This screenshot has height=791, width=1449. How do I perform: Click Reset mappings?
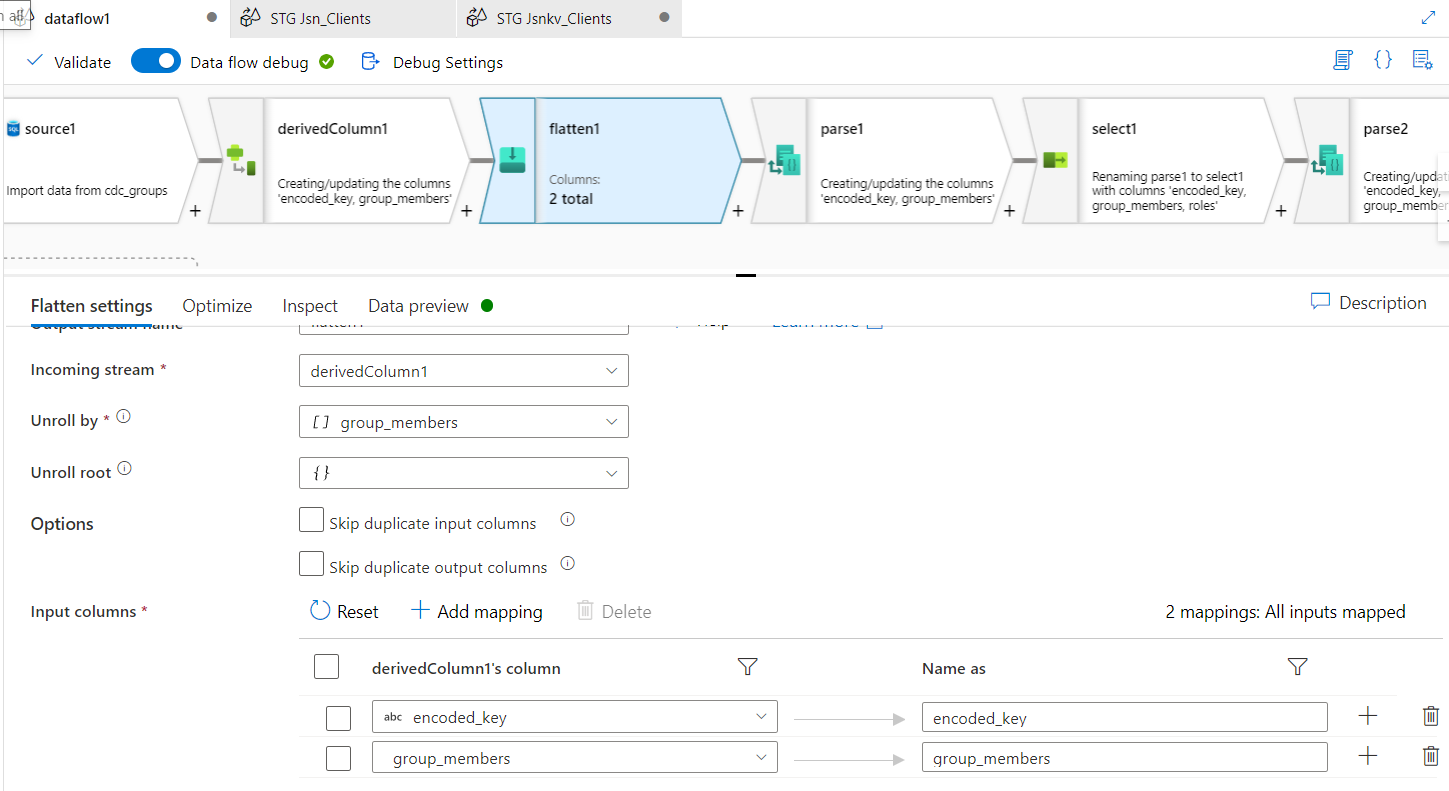[x=344, y=611]
